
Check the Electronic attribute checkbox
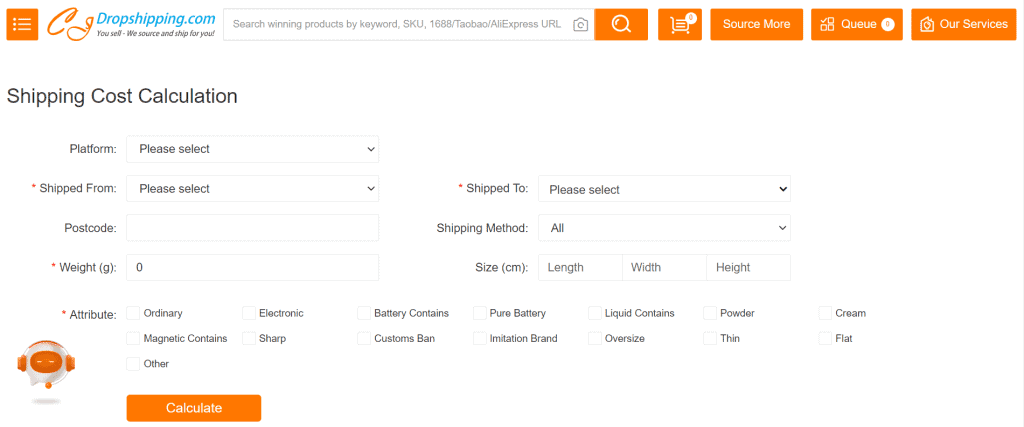coord(249,313)
